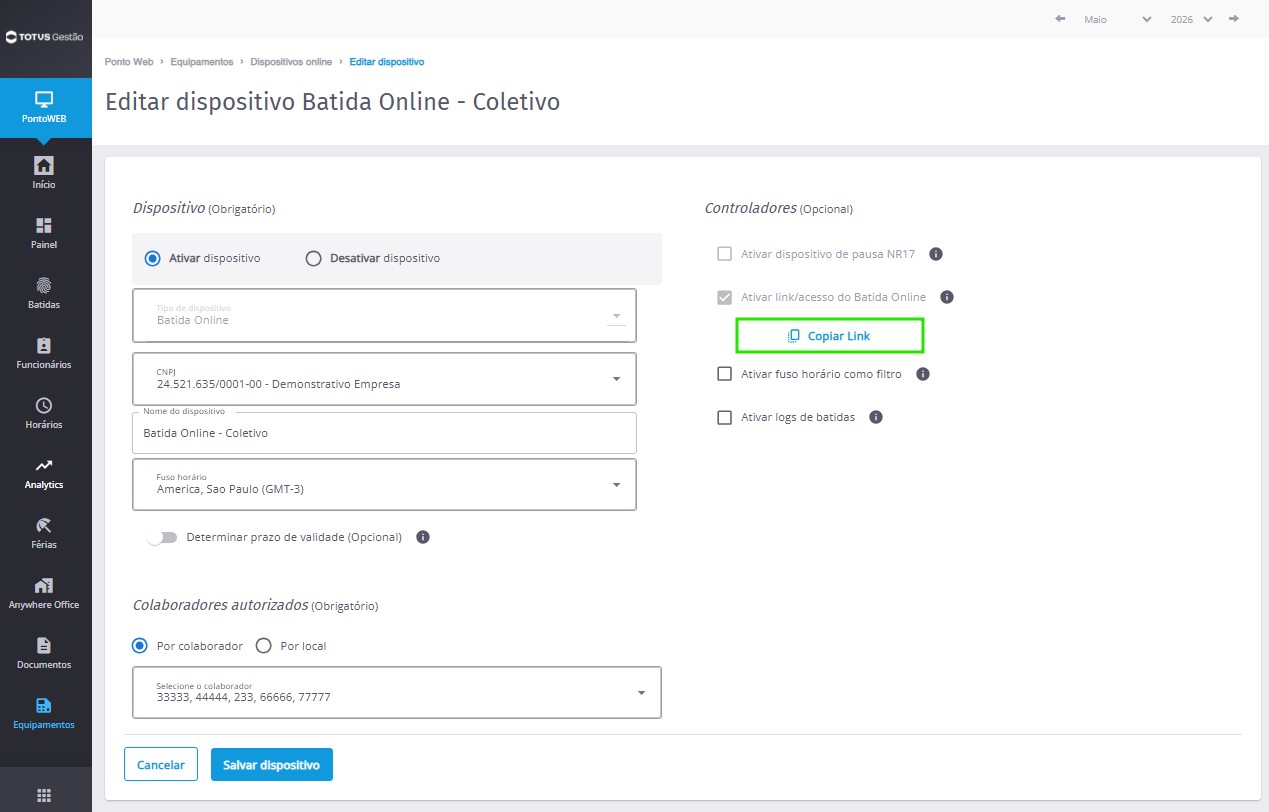Open Funcionários in the sidebar
Viewport: 1269px width, 812px height.
(45, 352)
